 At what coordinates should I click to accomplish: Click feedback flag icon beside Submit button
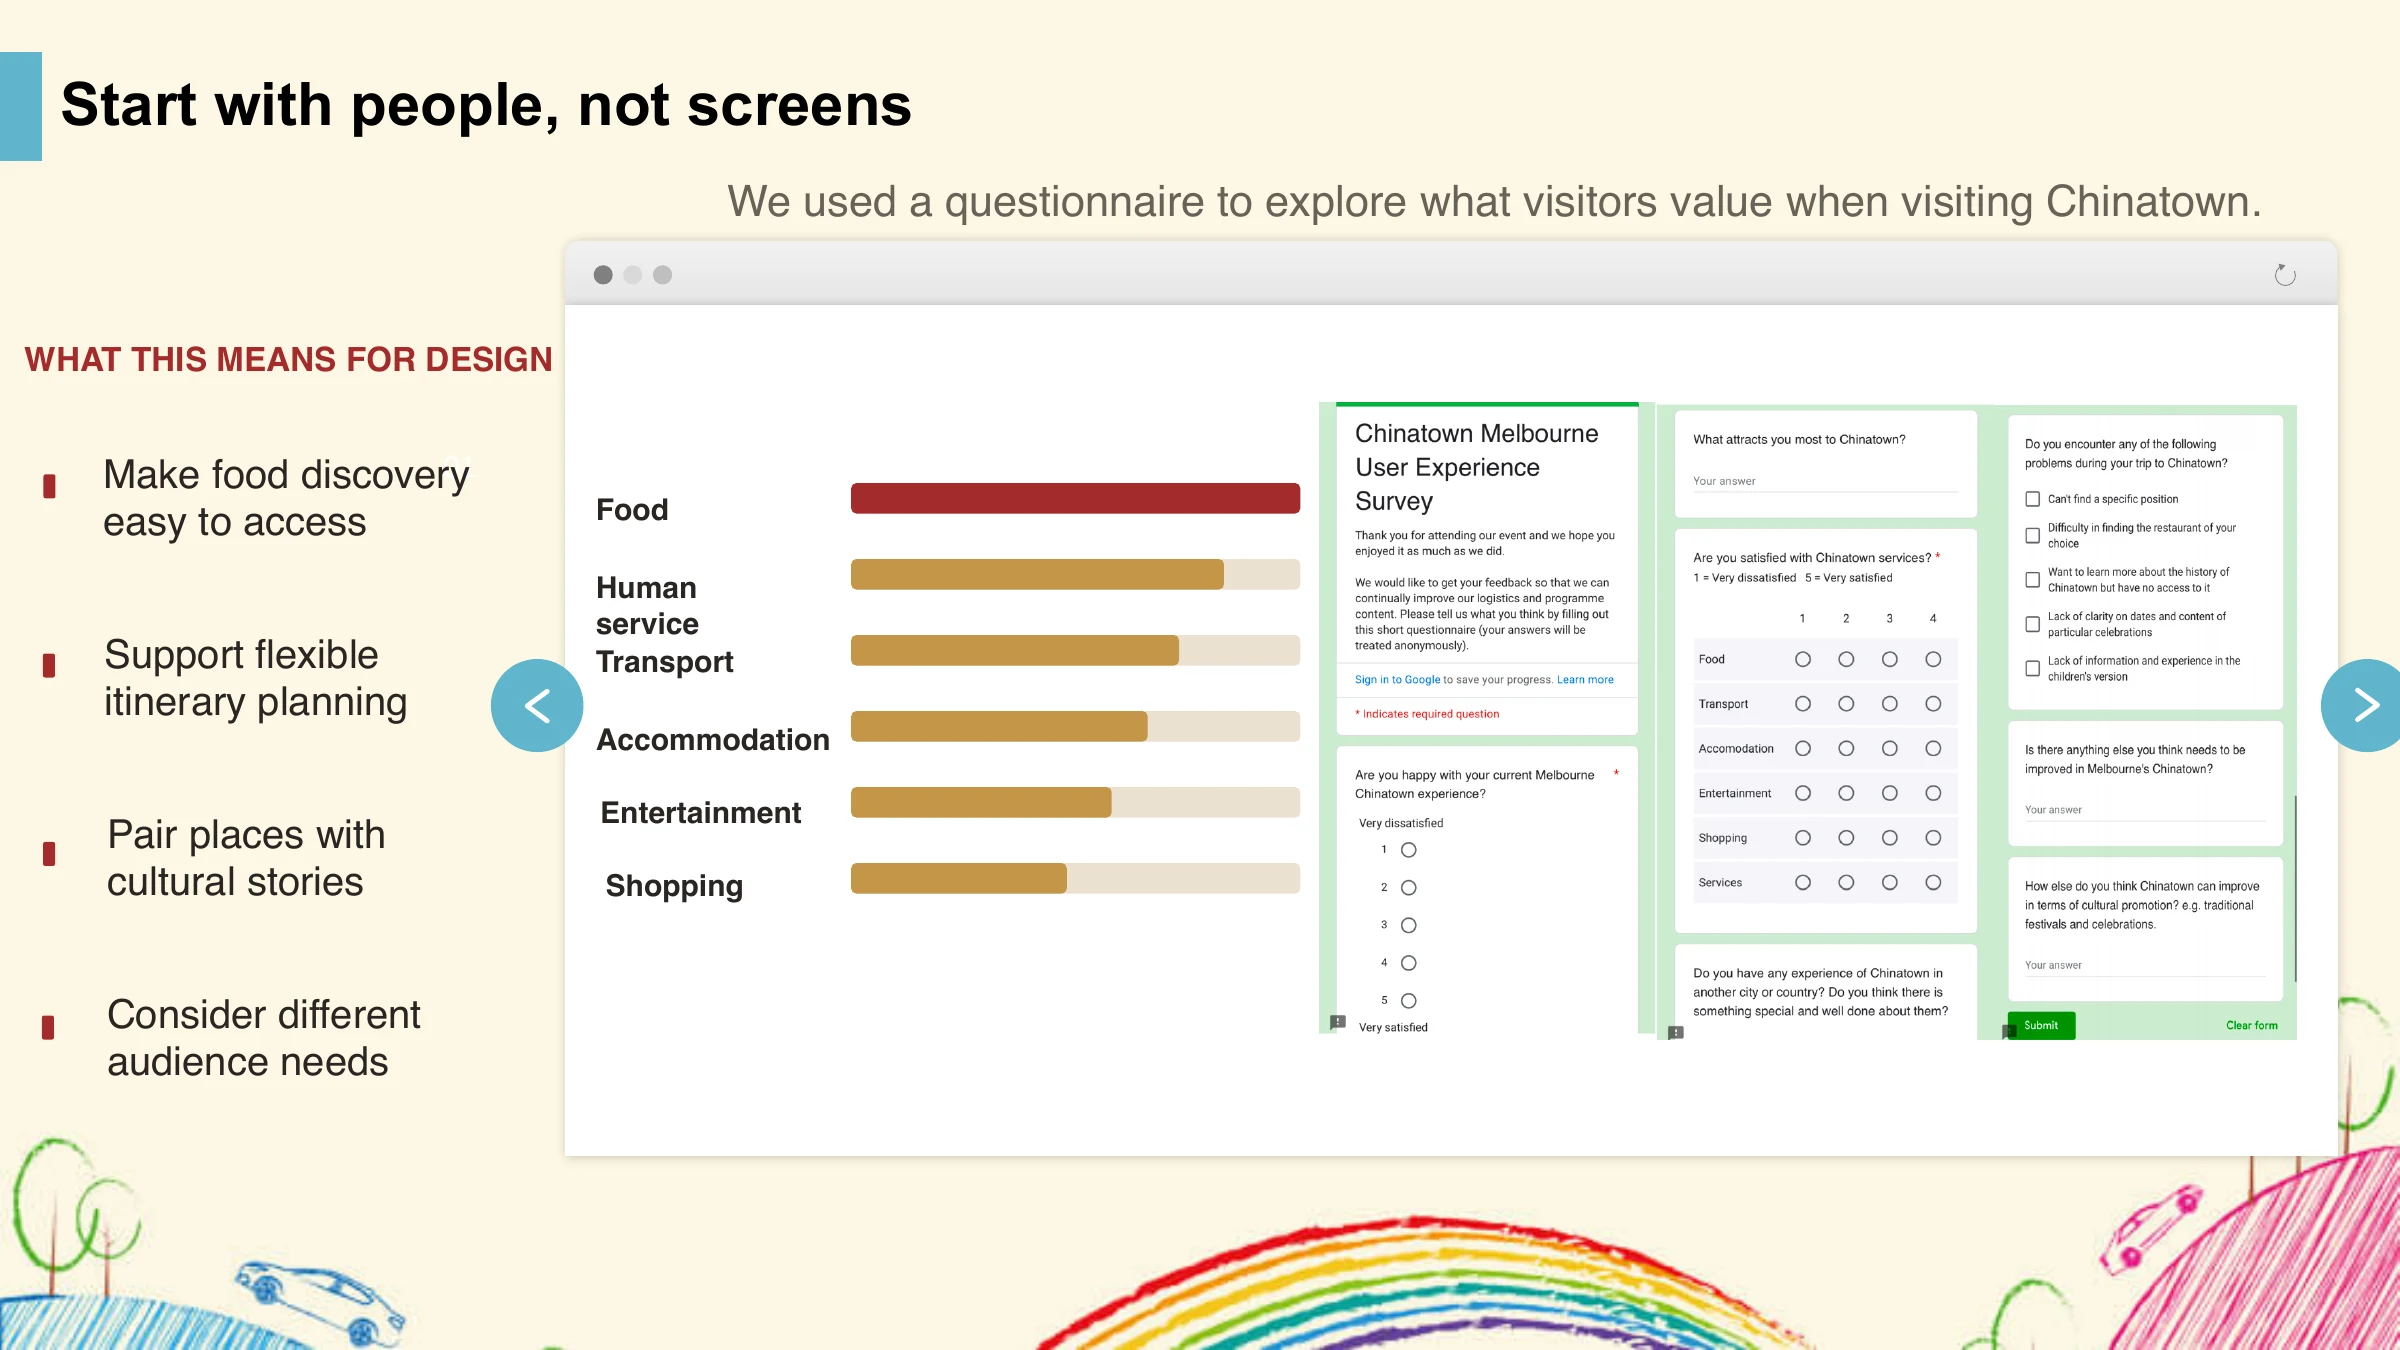pos(2008,1031)
